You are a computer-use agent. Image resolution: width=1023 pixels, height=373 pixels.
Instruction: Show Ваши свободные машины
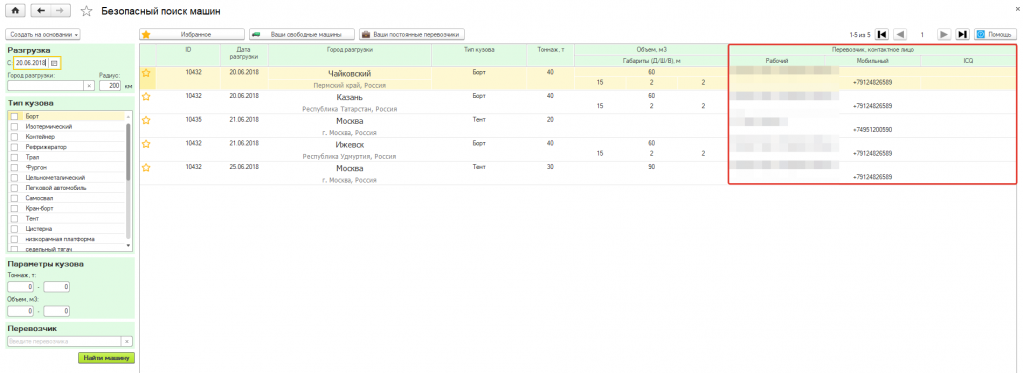coord(301,34)
